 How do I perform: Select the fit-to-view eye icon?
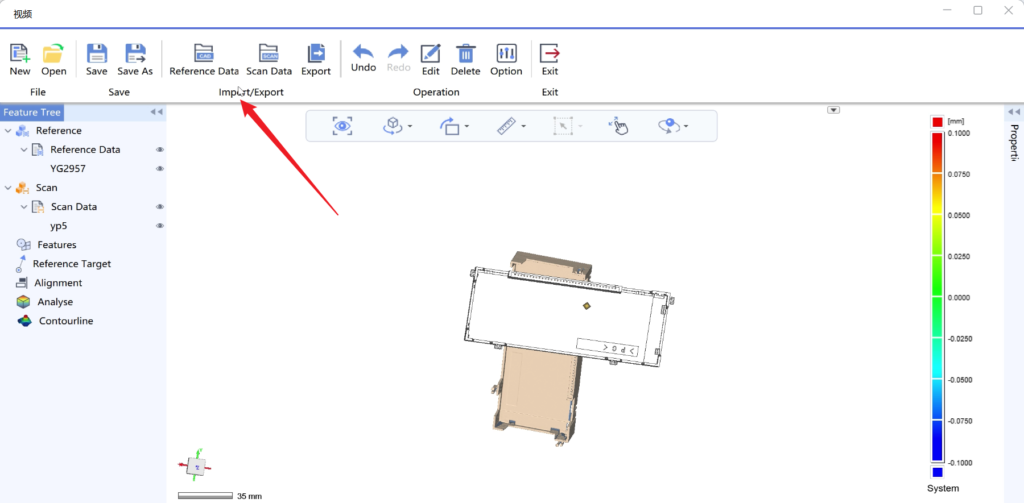coord(343,125)
